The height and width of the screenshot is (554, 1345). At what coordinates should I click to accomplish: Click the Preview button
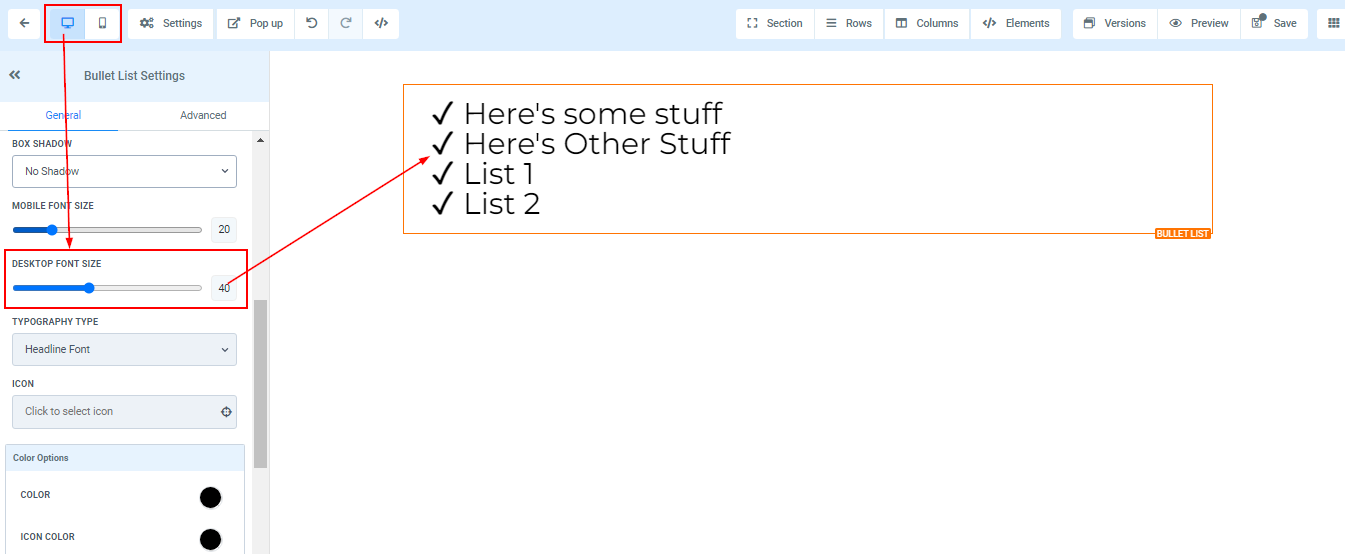pos(1199,23)
